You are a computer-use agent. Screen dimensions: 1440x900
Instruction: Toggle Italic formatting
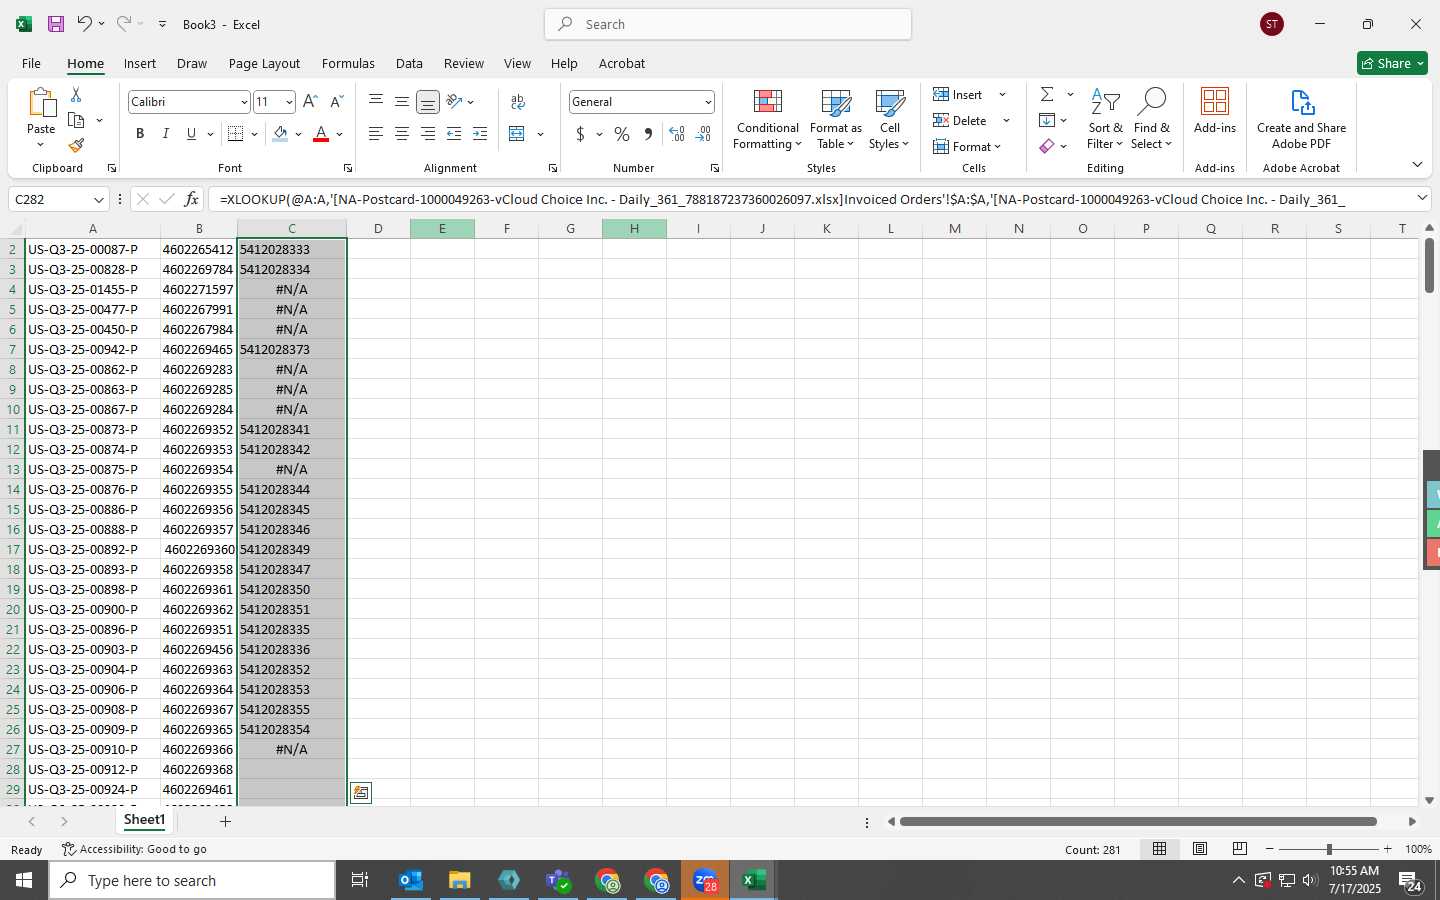166,134
